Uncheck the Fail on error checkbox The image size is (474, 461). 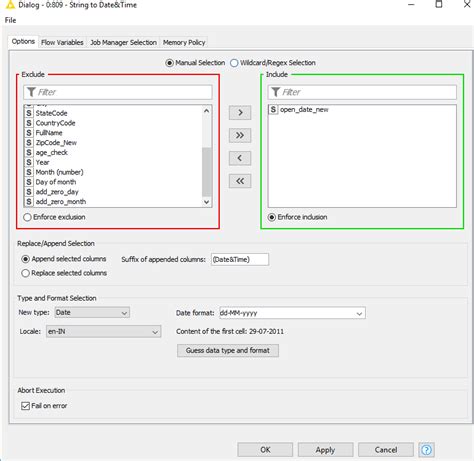pos(25,406)
